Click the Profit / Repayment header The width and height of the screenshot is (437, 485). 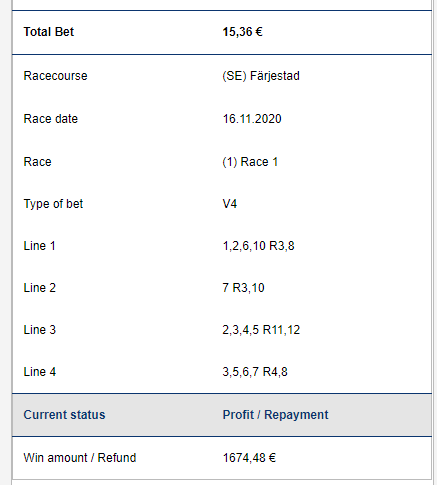coord(275,415)
